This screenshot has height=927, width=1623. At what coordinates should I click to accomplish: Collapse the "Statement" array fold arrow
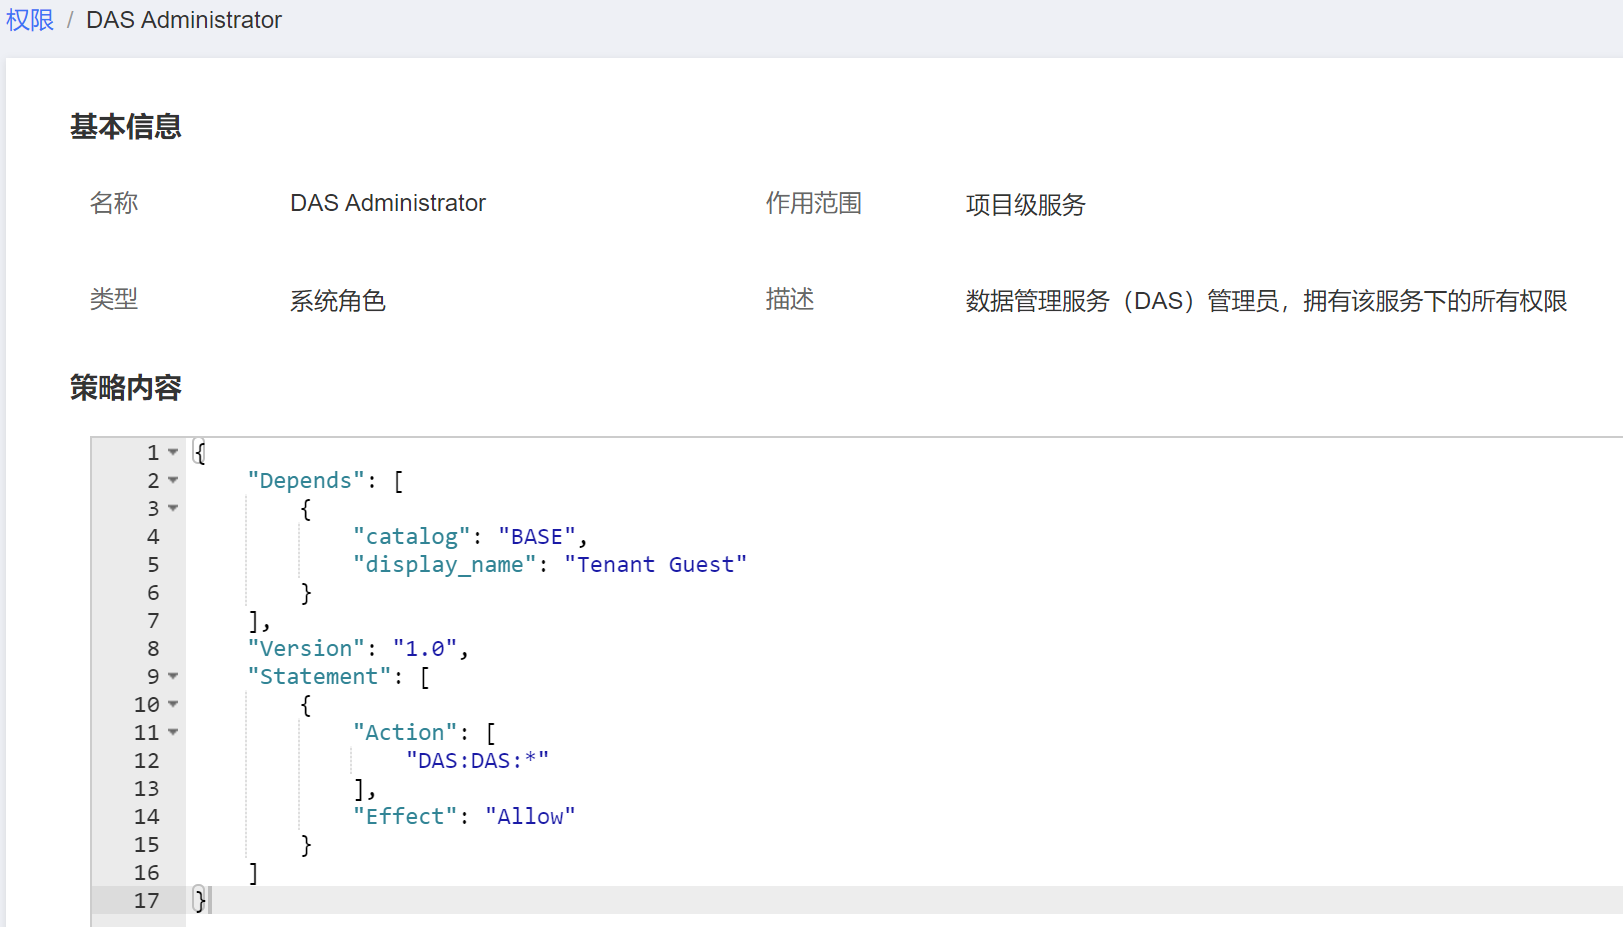[172, 676]
